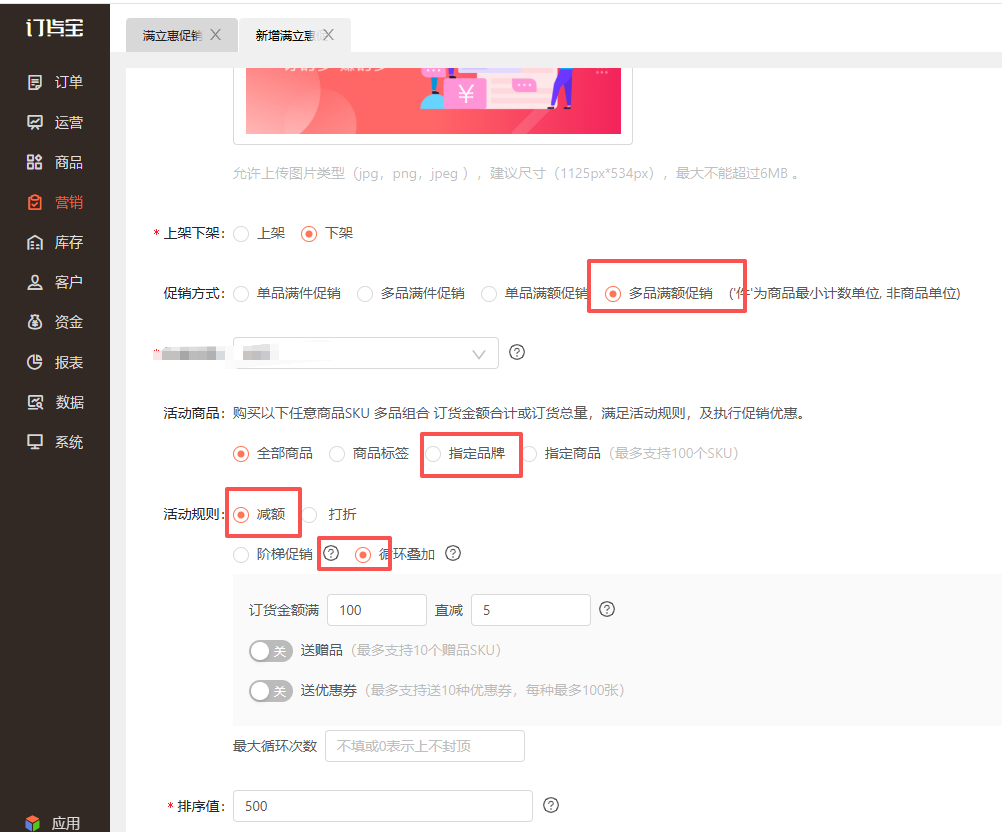Open 库存 menu in sidebar
1002x832 pixels.
point(55,242)
